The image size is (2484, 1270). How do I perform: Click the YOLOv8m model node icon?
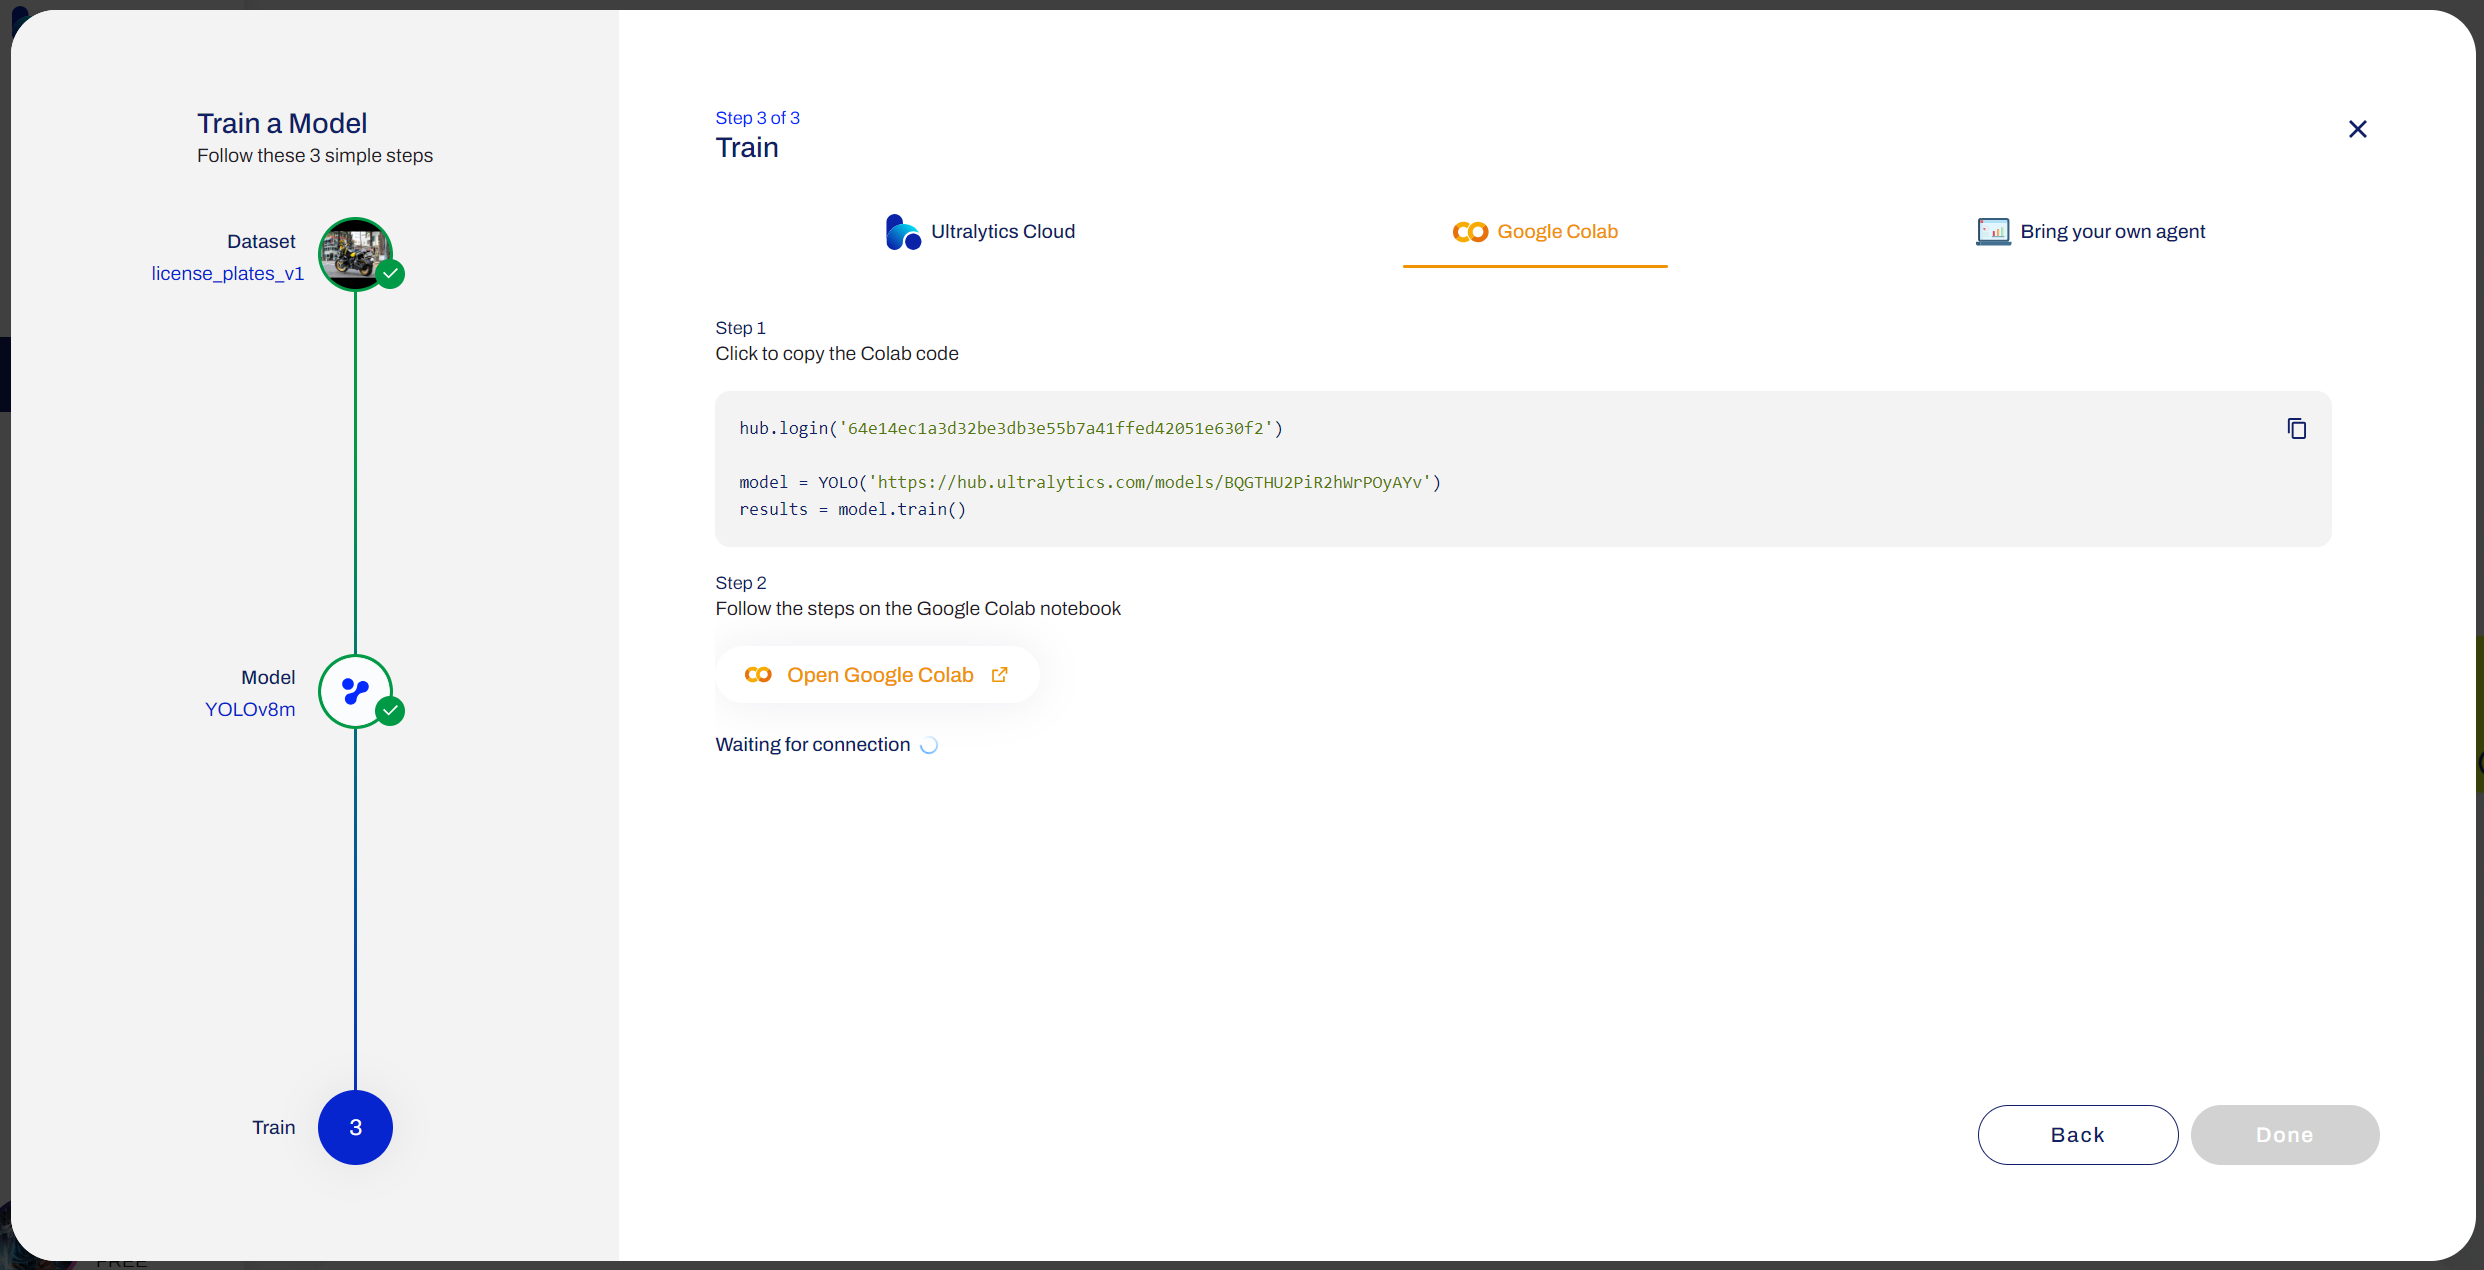(x=355, y=691)
